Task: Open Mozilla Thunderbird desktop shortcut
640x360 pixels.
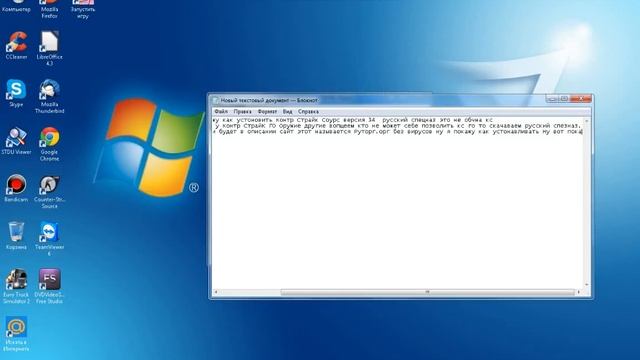Action: (49, 96)
